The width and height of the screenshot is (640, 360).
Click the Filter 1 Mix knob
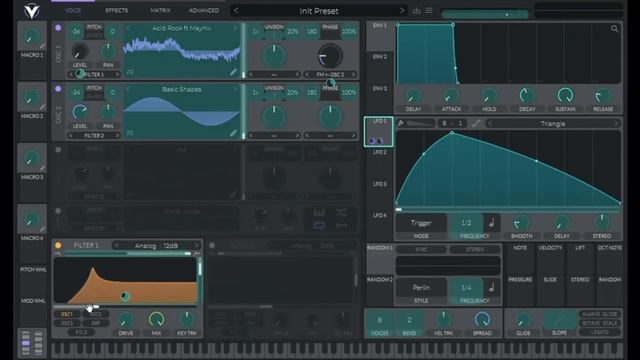pyautogui.click(x=156, y=320)
